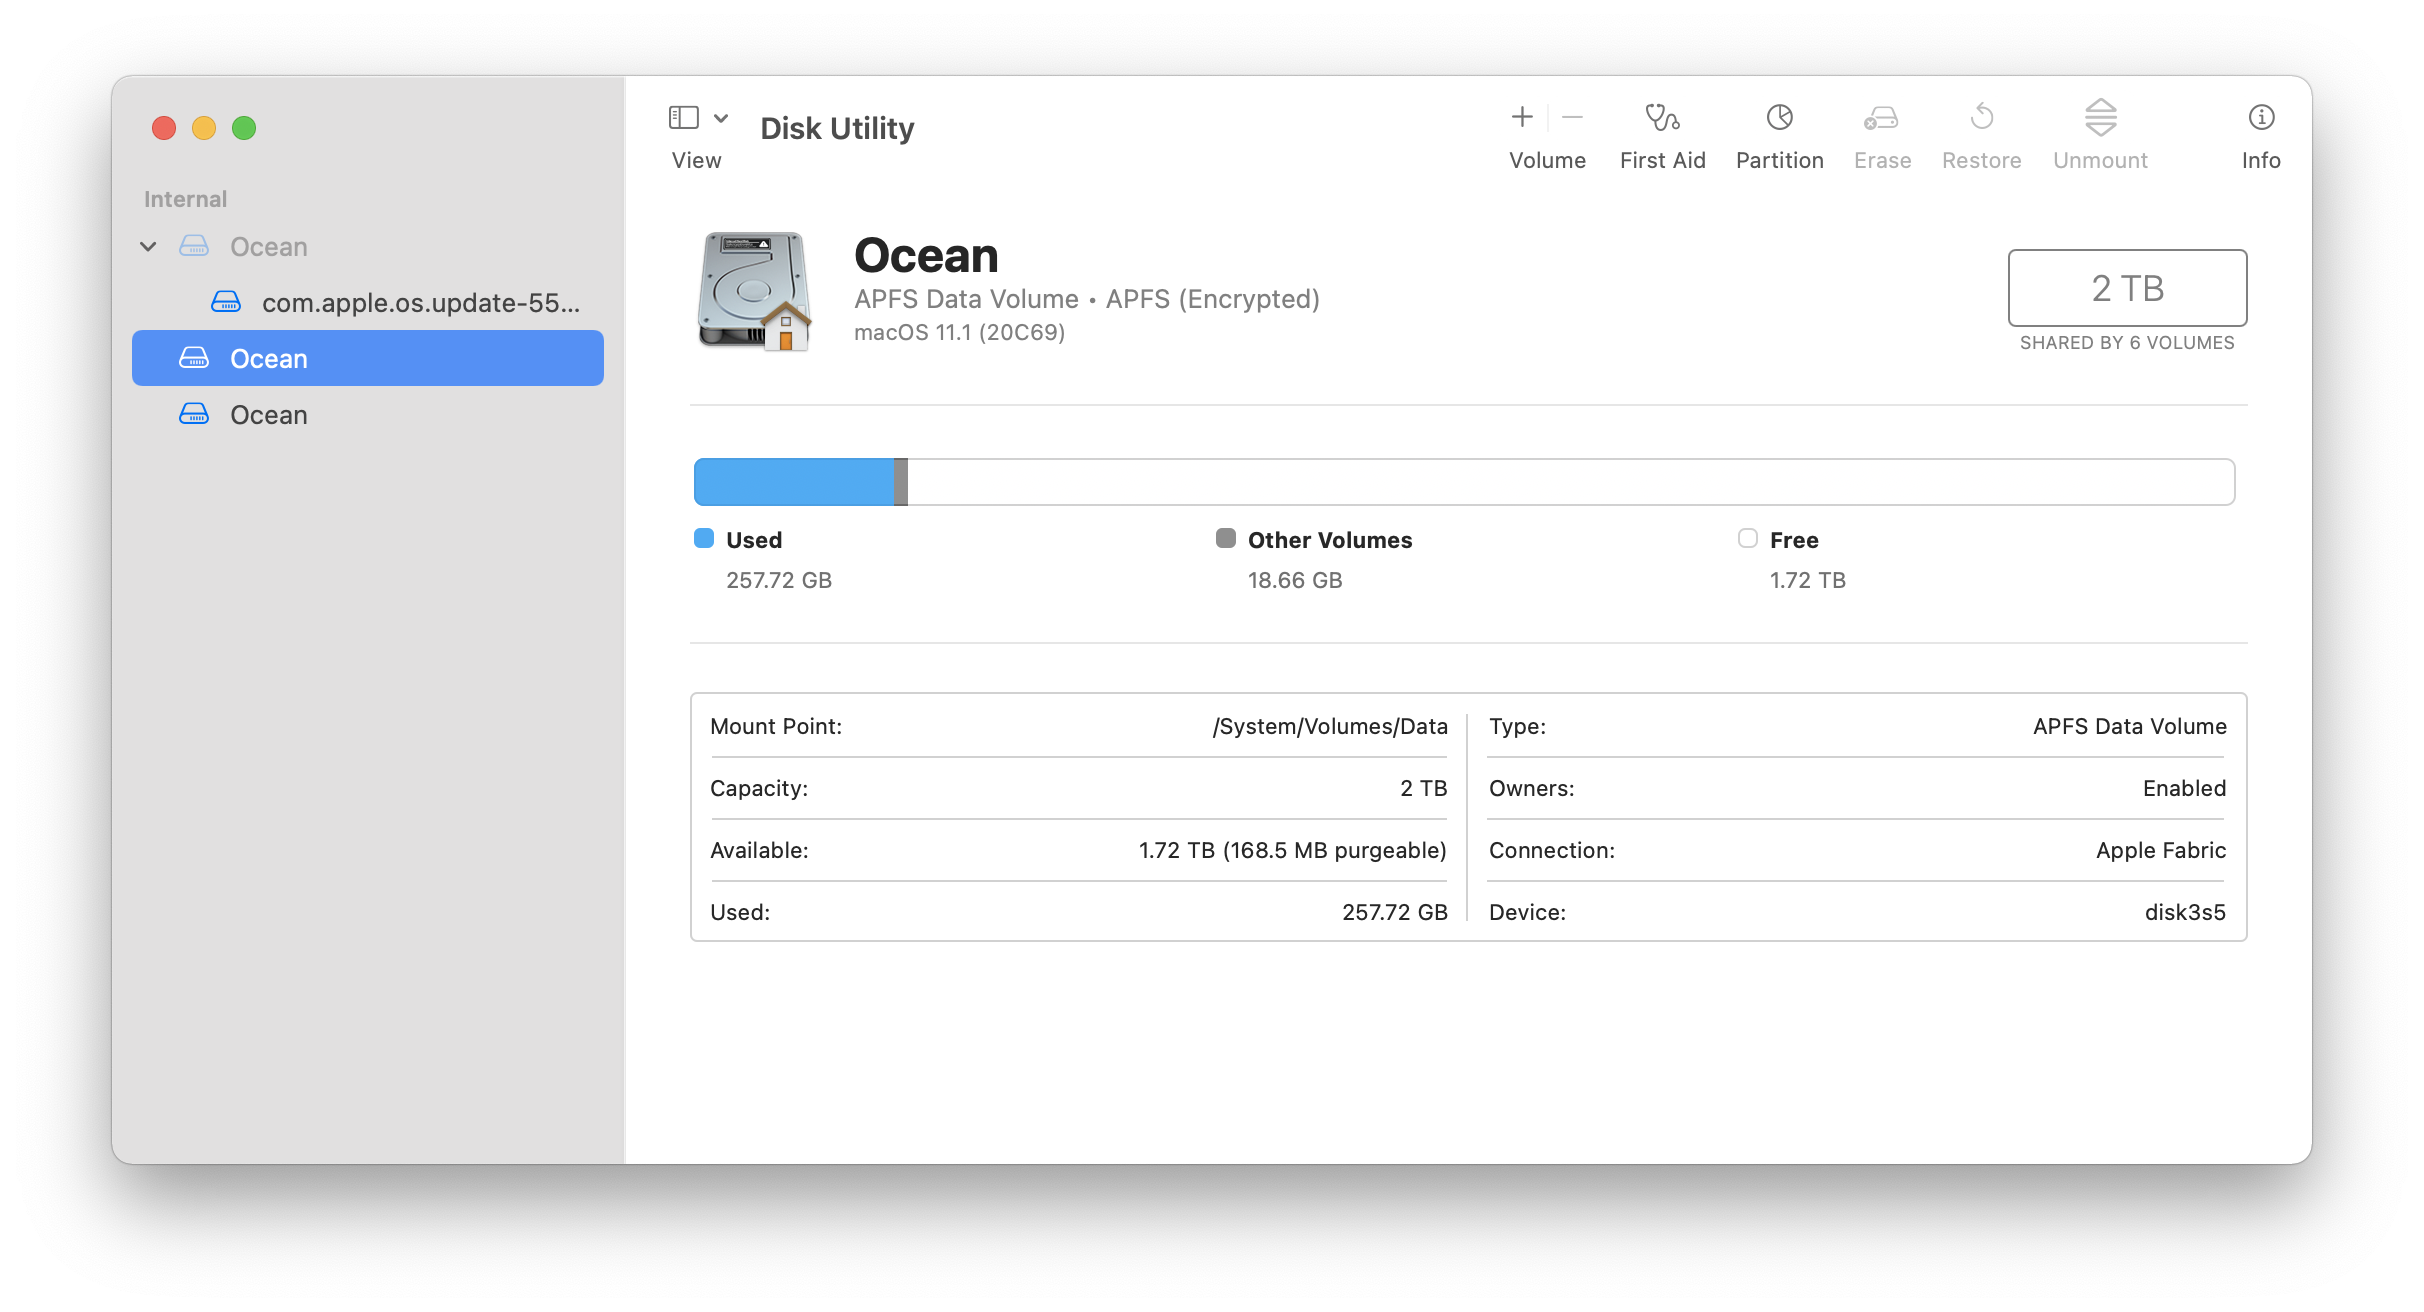Click the gray Other Volumes swatch
2424x1312 pixels.
pyautogui.click(x=1225, y=539)
